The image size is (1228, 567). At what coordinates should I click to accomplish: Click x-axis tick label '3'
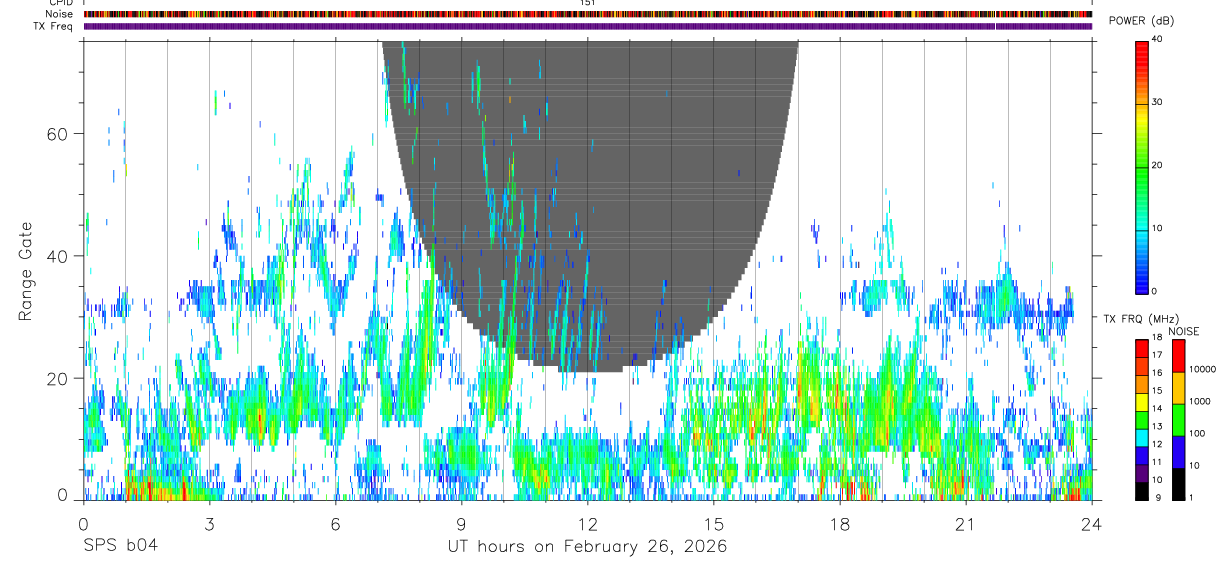[209, 524]
